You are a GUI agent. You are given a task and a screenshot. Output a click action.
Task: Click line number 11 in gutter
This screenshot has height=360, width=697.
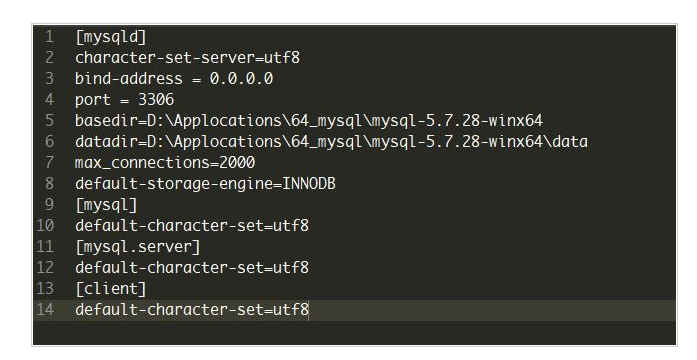click(x=45, y=247)
